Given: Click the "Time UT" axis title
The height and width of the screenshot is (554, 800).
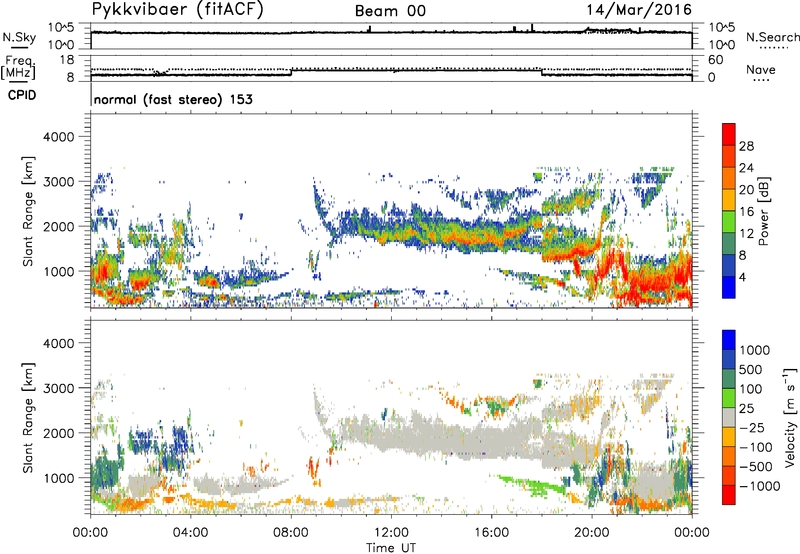Looking at the screenshot, I should 391,548.
